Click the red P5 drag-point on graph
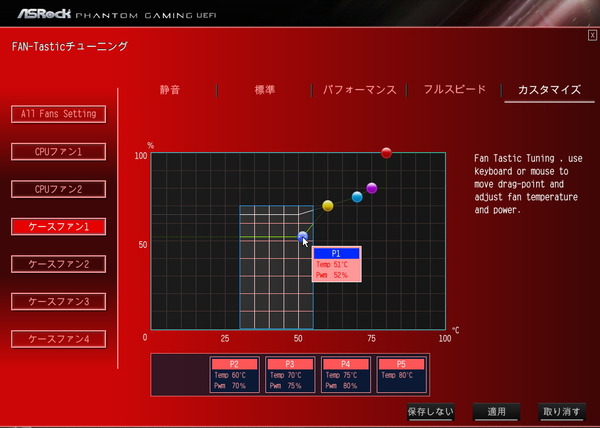Image resolution: width=600 pixels, height=428 pixels. (386, 153)
